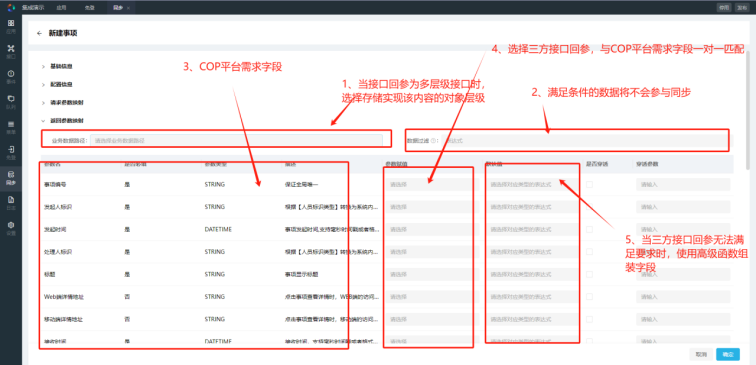The height and width of the screenshot is (365, 756).
Task: Click the colorful app logo at top left
Action: 11,7
